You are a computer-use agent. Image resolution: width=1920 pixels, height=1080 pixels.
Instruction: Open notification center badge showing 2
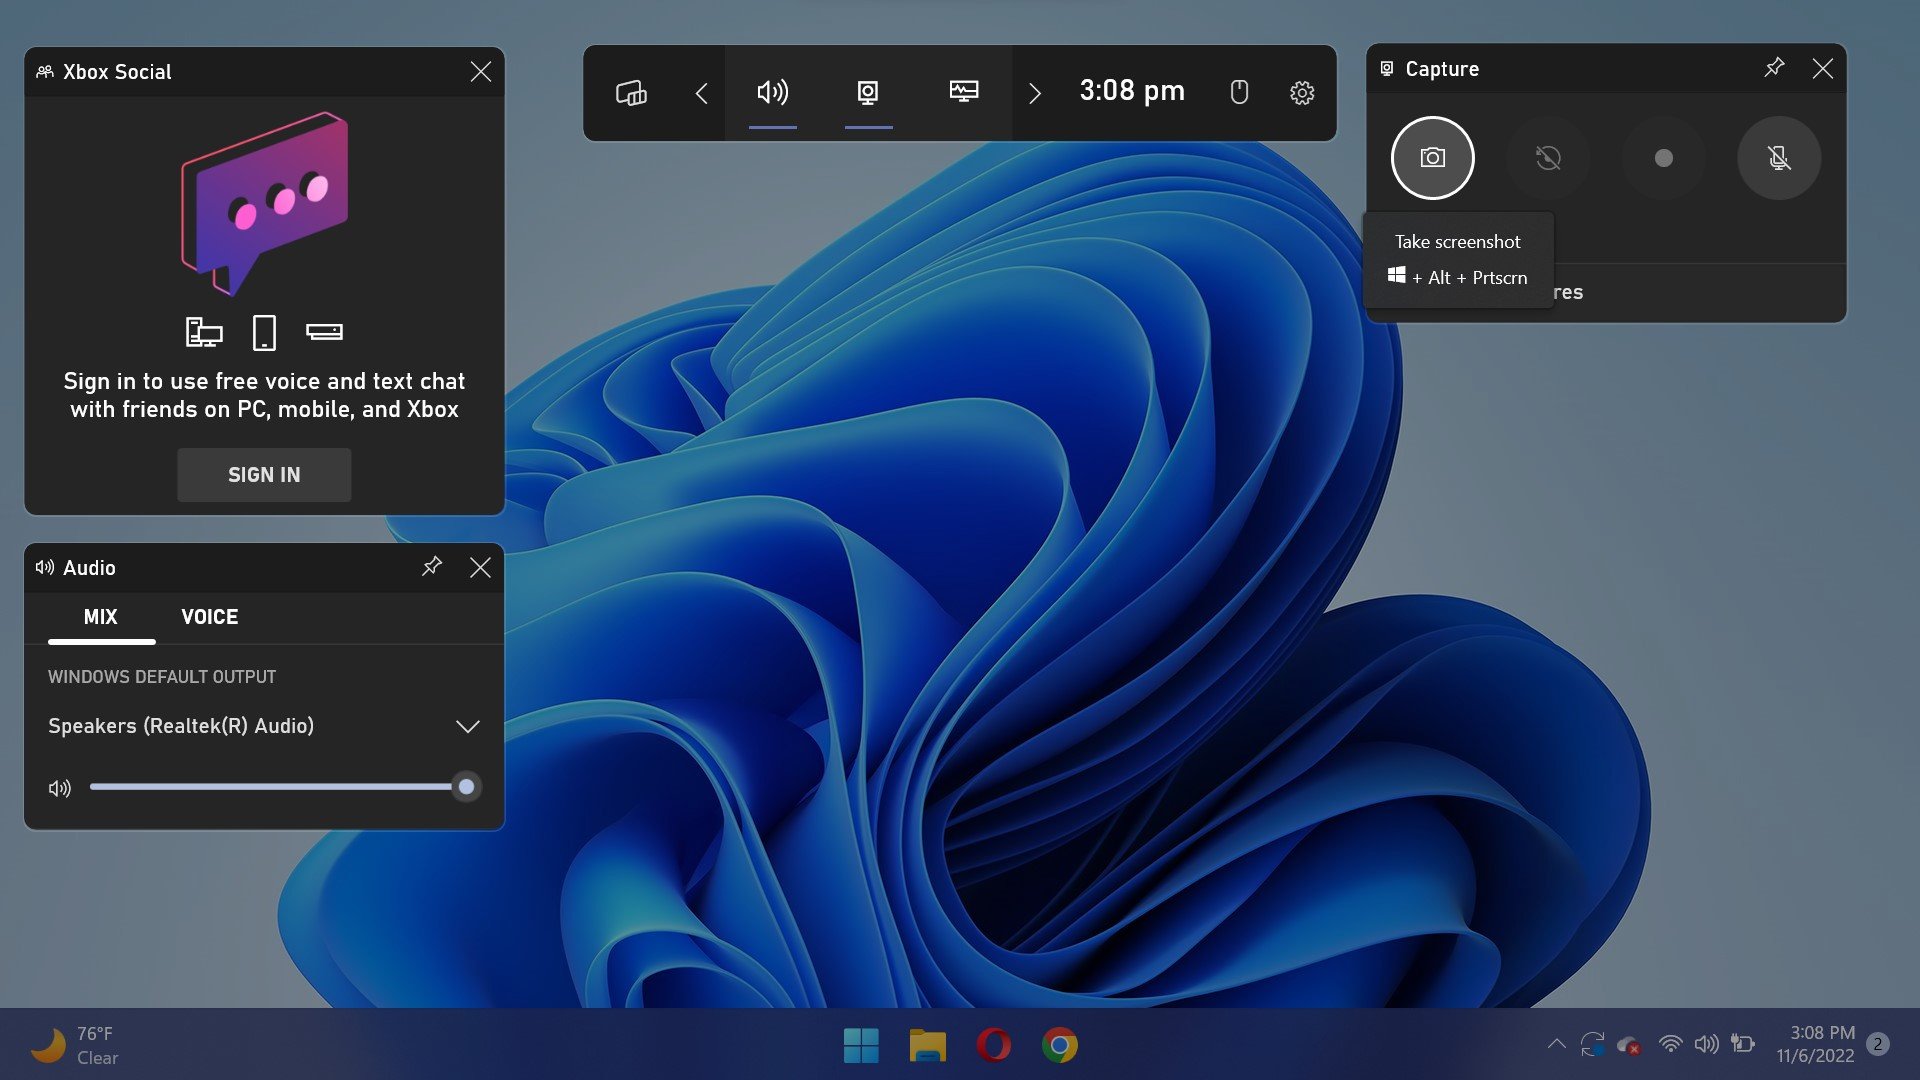(x=1878, y=1044)
